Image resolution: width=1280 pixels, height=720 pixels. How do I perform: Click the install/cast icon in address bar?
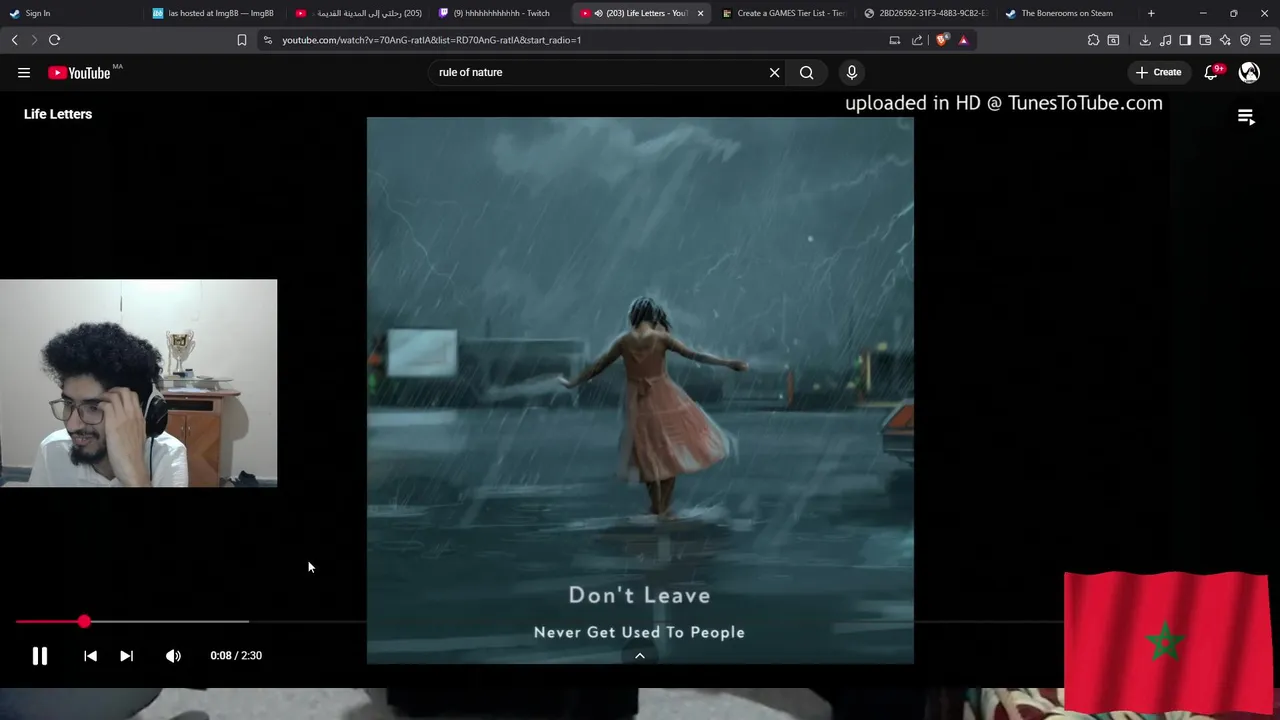895,40
